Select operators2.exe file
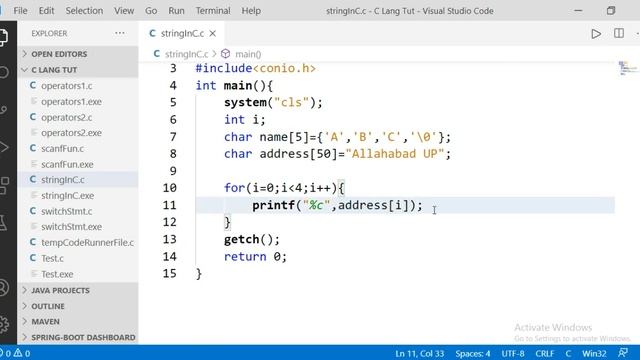Viewport: 640px width, 360px height. pyautogui.click(x=78, y=133)
